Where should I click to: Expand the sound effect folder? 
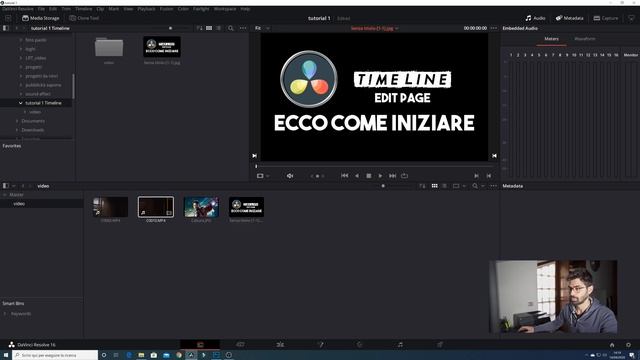(21, 94)
